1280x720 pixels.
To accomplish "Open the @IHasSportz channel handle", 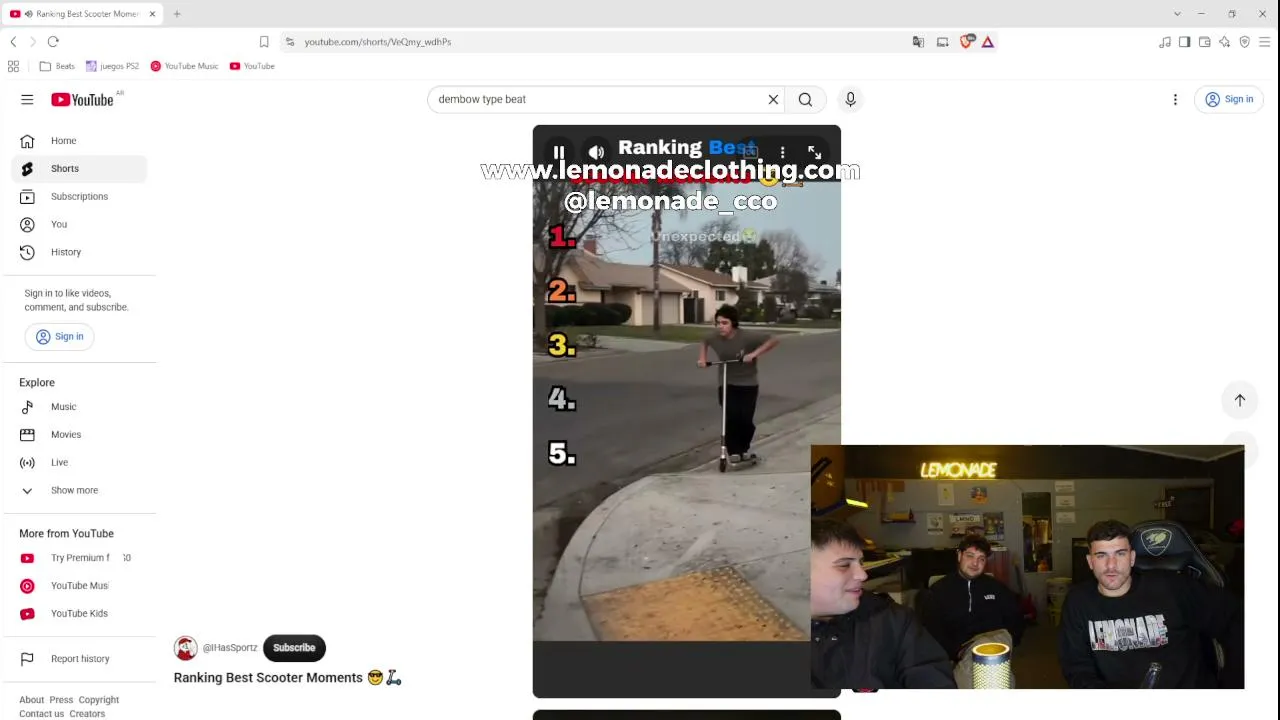I will [230, 648].
